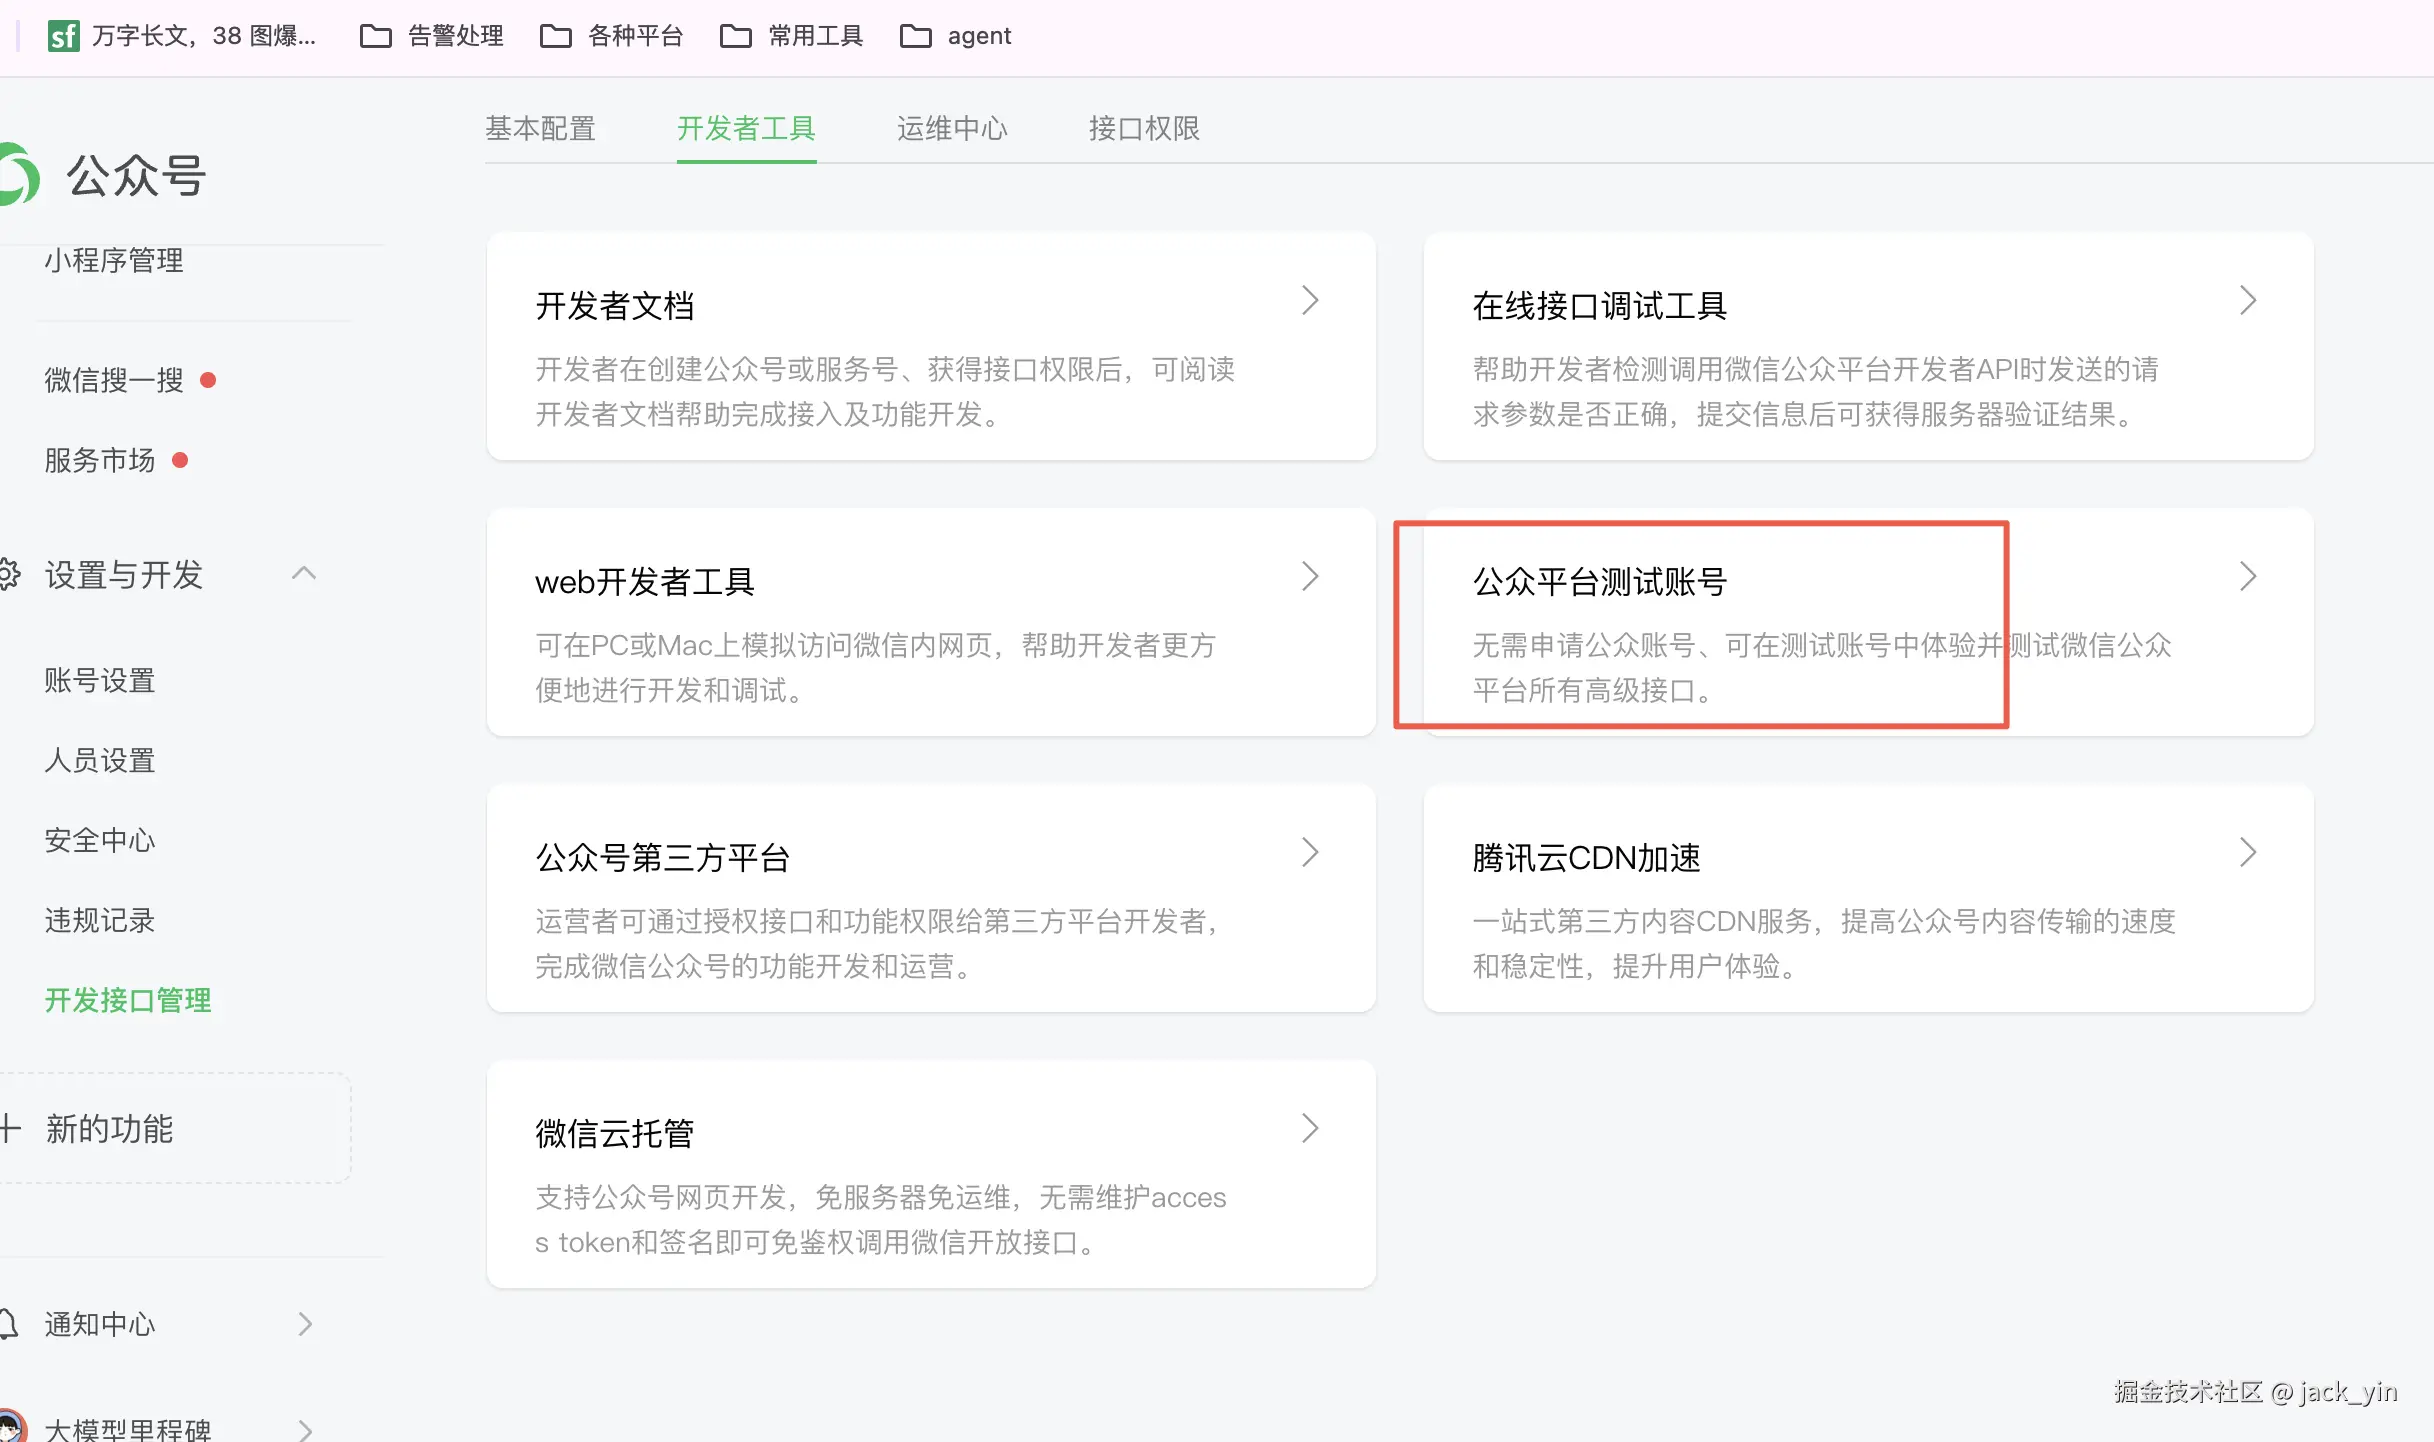Expand the 通知中心 arrow
This screenshot has width=2434, height=1442.
pyautogui.click(x=305, y=1324)
